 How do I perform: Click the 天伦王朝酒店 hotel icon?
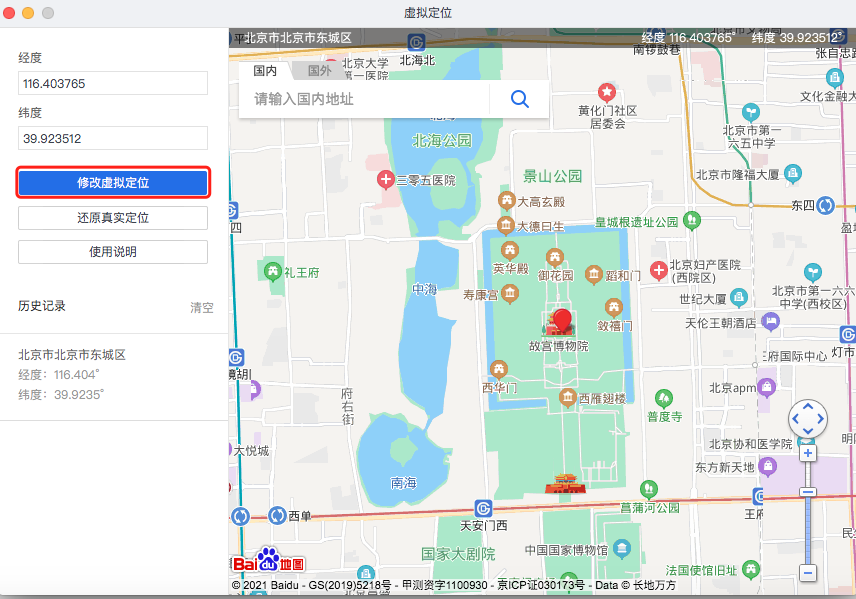point(770,321)
